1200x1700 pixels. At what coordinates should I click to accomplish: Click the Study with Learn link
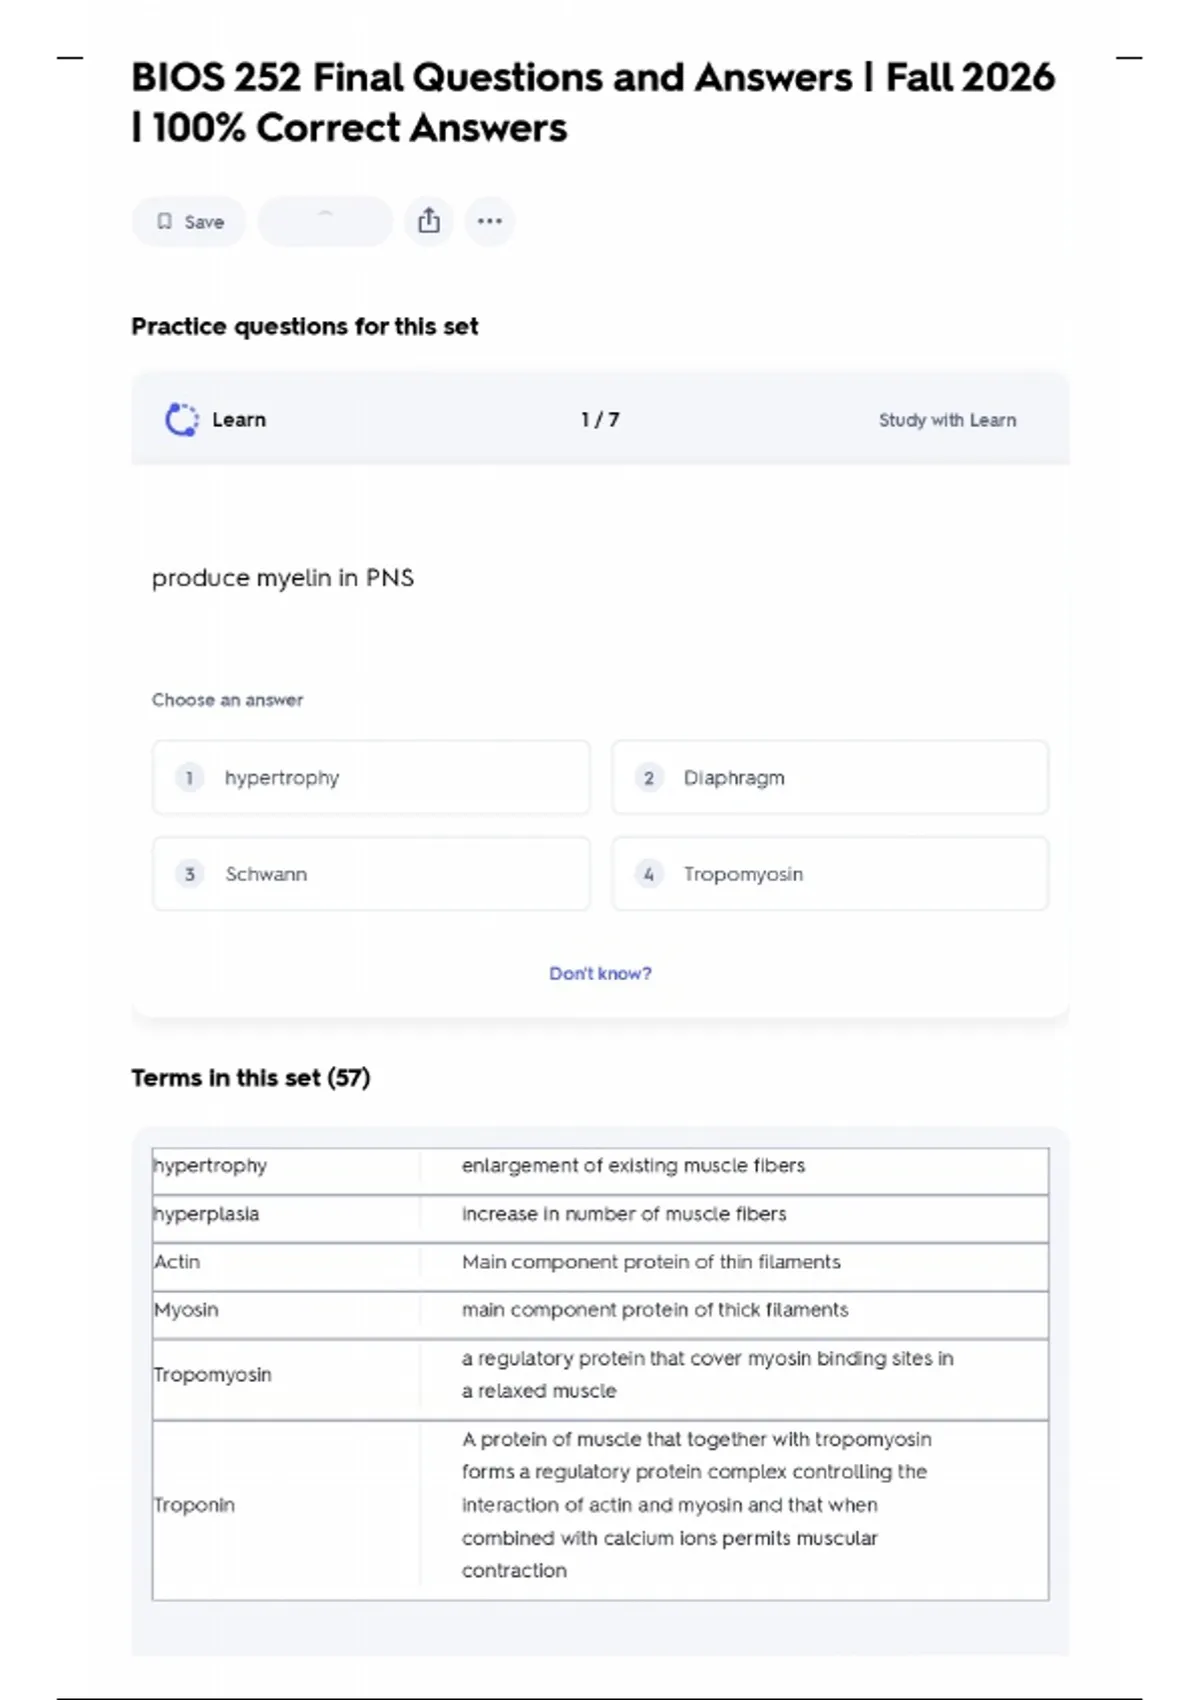[x=947, y=420]
